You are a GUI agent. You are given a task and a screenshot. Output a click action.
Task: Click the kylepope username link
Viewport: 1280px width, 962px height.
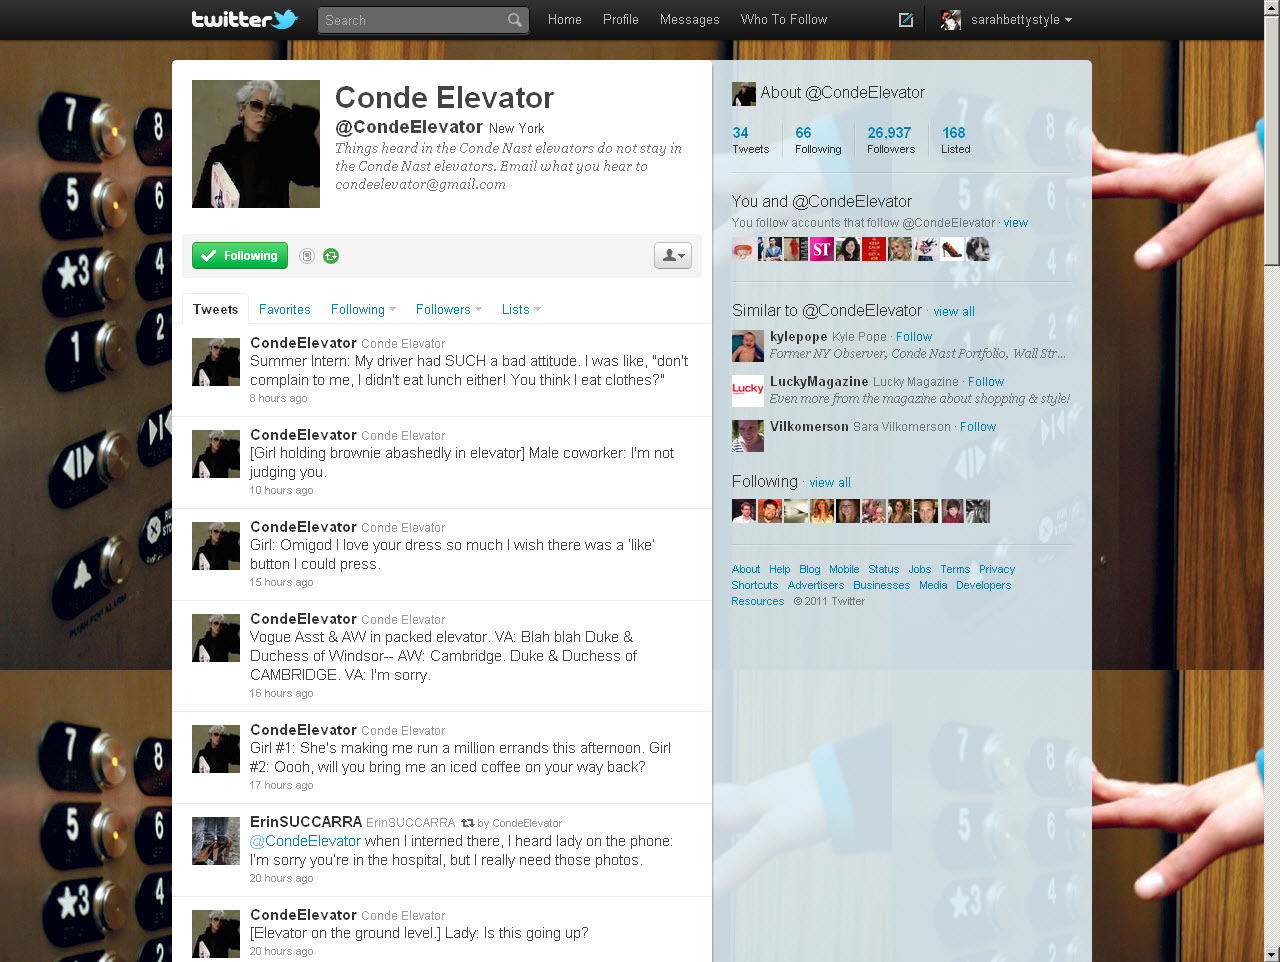point(799,337)
